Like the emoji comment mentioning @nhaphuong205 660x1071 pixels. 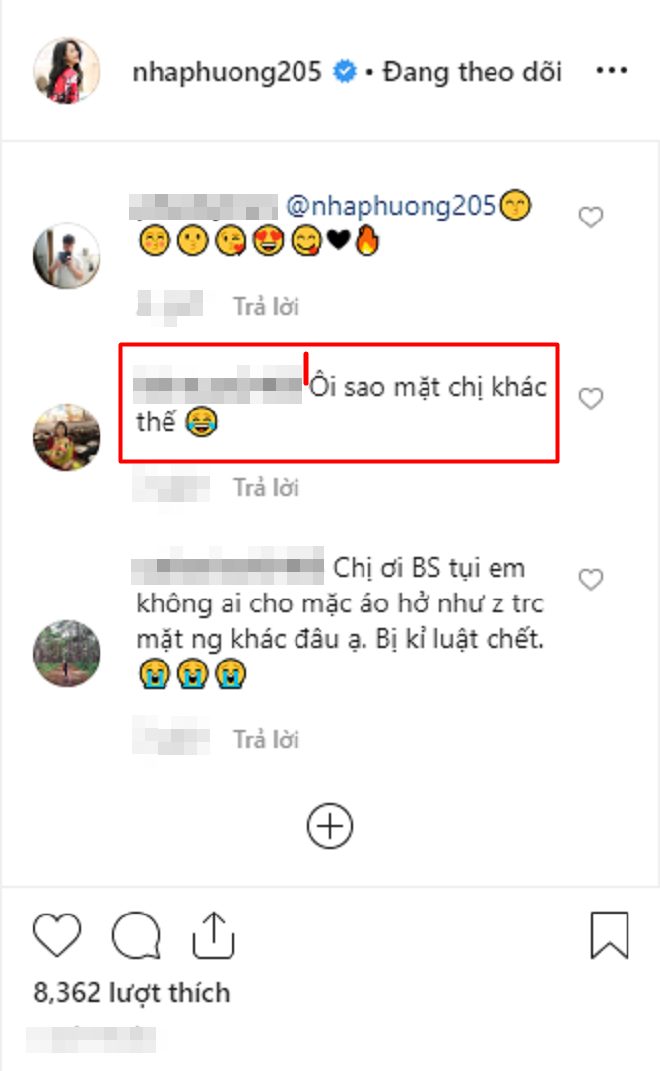[x=591, y=217]
